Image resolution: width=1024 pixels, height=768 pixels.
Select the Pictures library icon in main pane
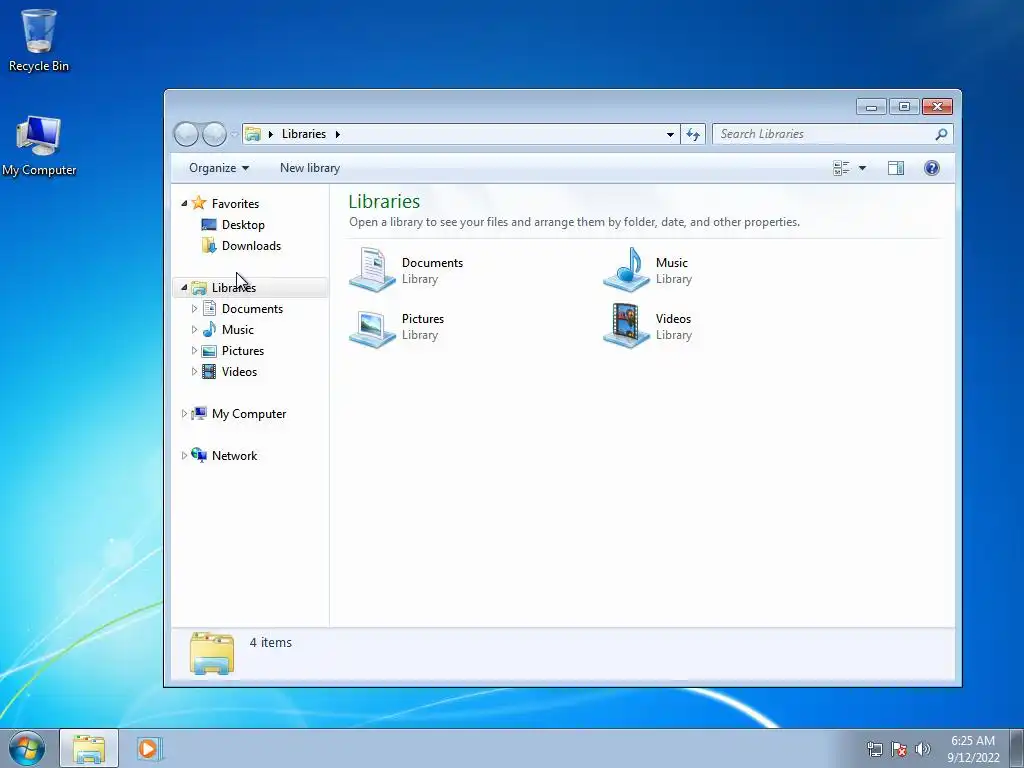pyautogui.click(x=372, y=327)
